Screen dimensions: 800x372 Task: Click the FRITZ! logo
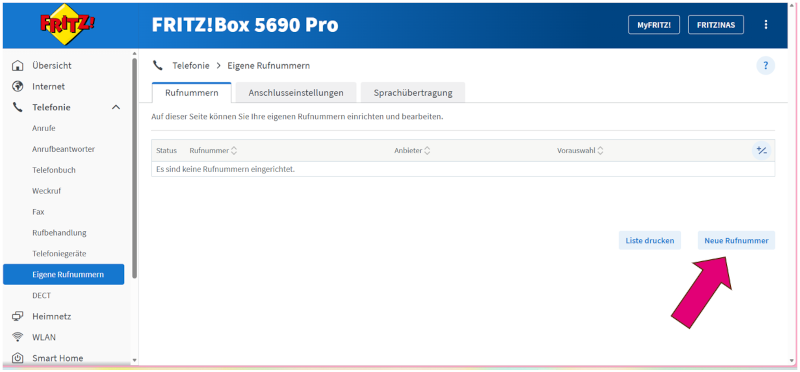pyautogui.click(x=68, y=24)
